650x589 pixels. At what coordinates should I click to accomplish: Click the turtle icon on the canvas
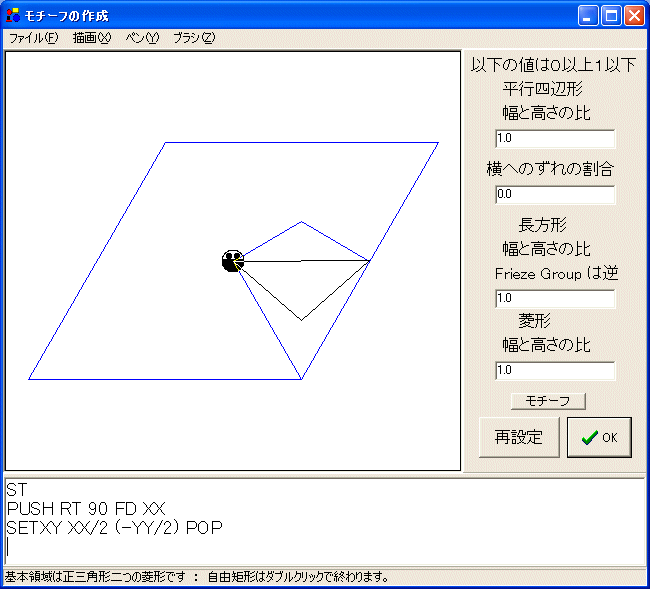click(233, 261)
